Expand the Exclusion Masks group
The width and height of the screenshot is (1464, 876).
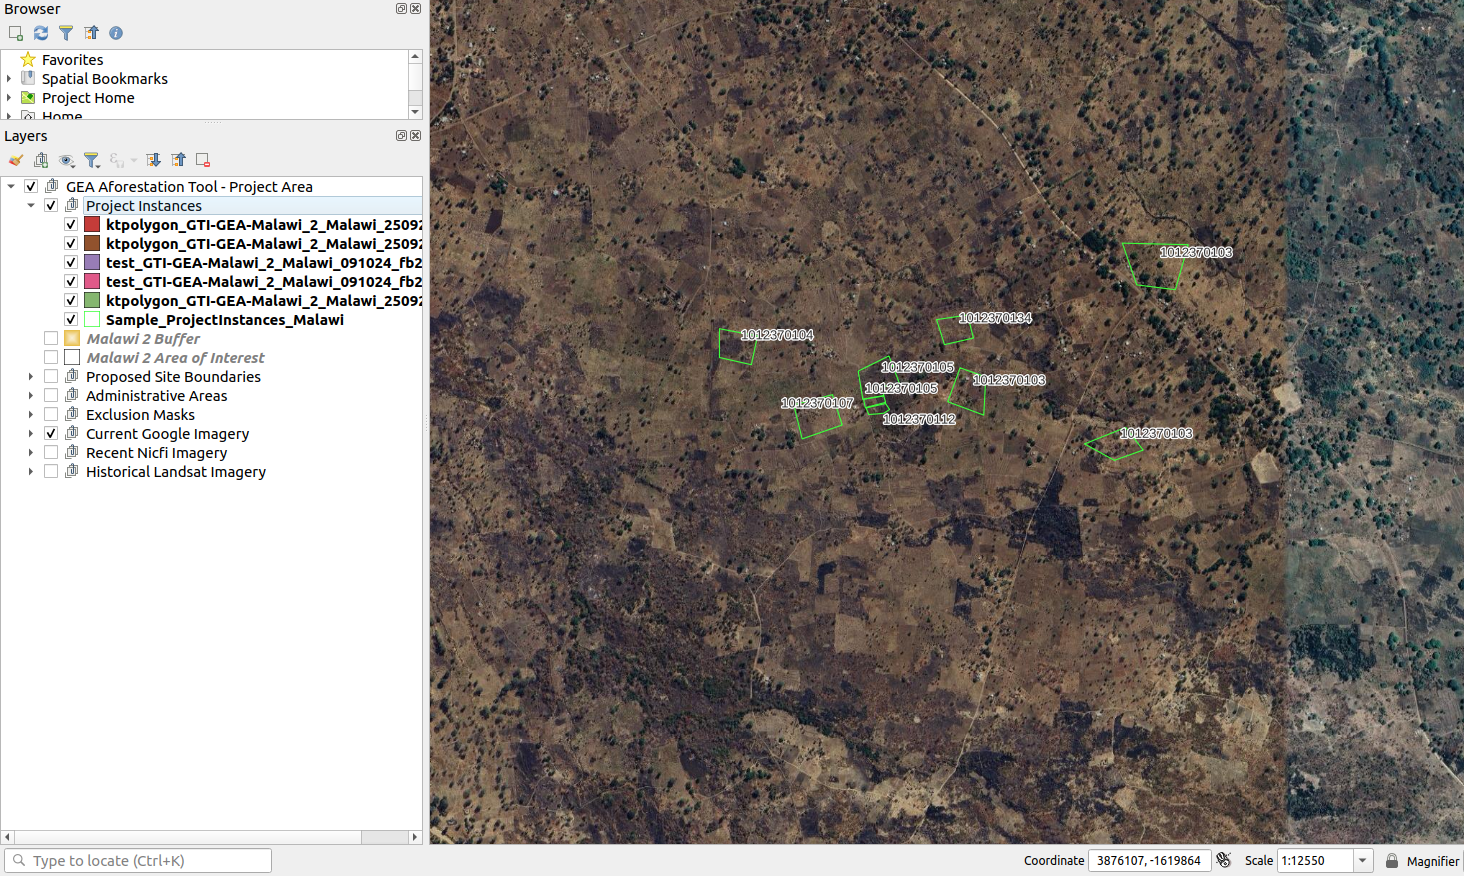pos(31,415)
